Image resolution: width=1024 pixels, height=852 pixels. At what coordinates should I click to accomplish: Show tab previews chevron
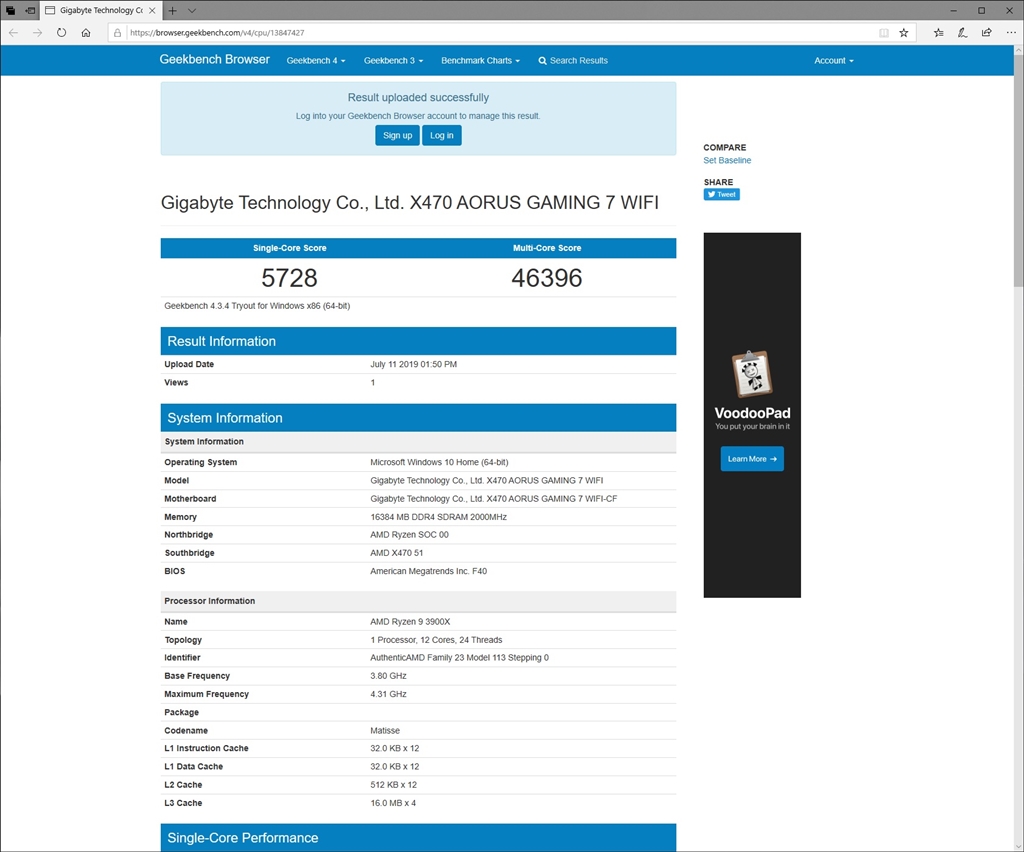pos(191,10)
